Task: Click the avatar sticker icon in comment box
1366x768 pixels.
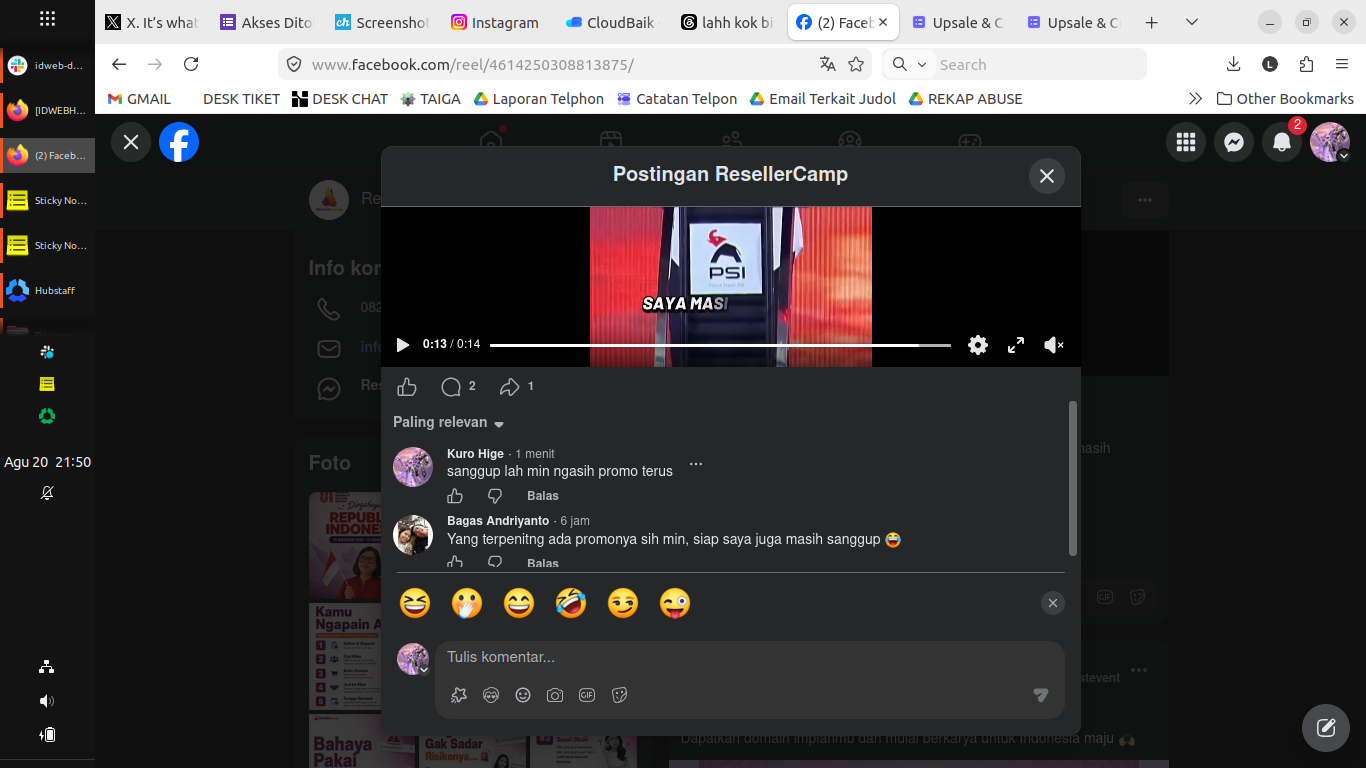Action: click(491, 695)
